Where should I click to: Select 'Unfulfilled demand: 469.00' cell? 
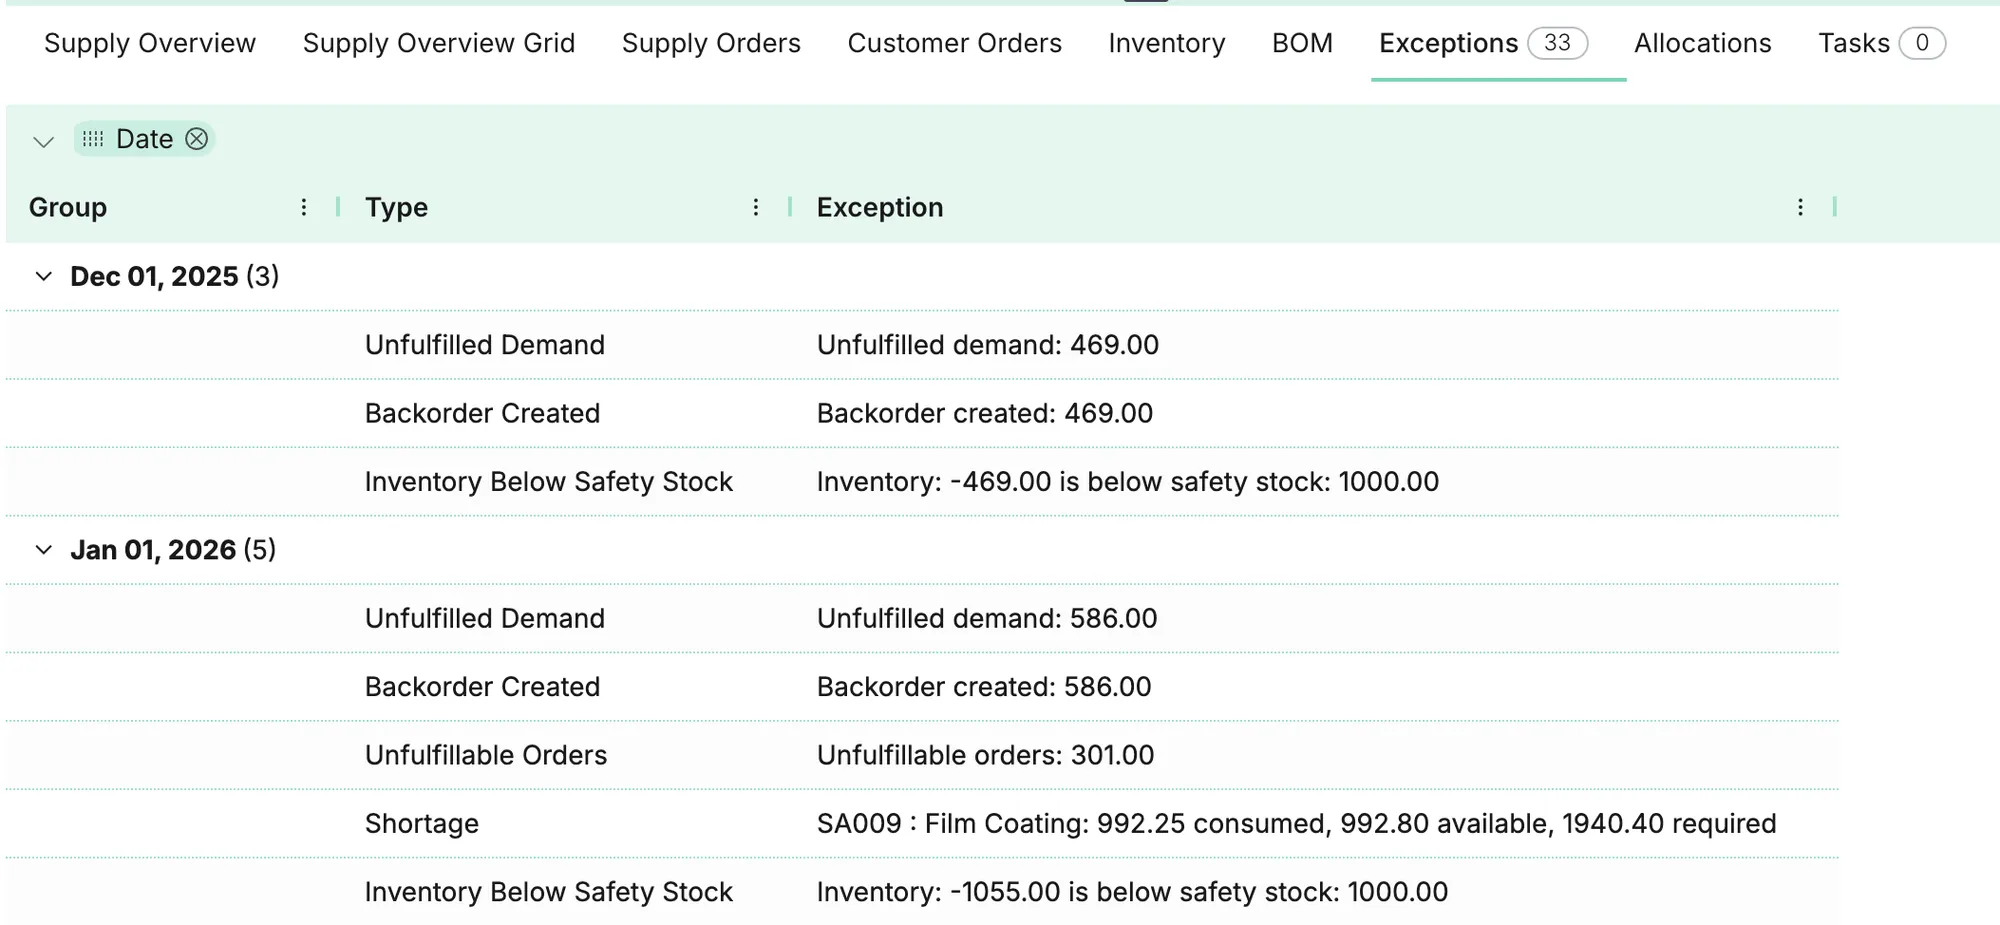point(988,345)
